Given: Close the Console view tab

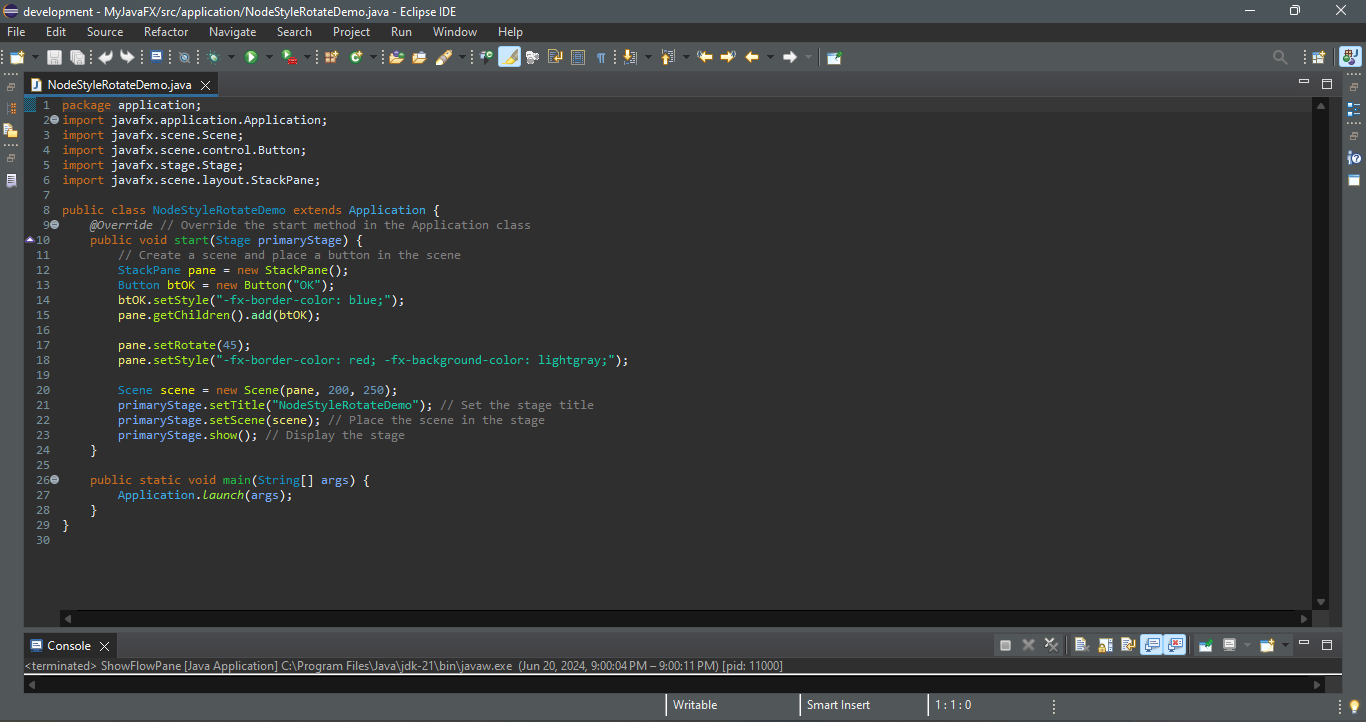Looking at the screenshot, I should 104,646.
